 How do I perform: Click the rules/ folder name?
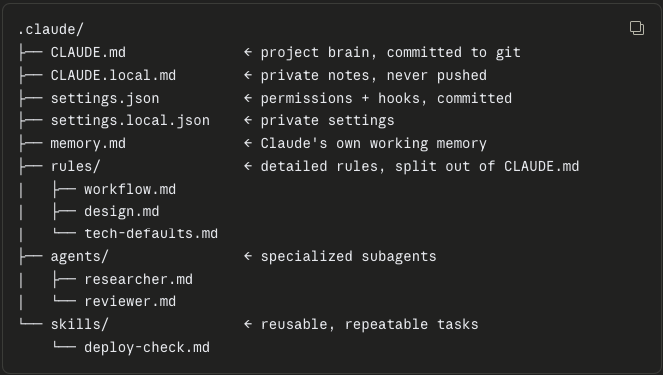pos(75,166)
